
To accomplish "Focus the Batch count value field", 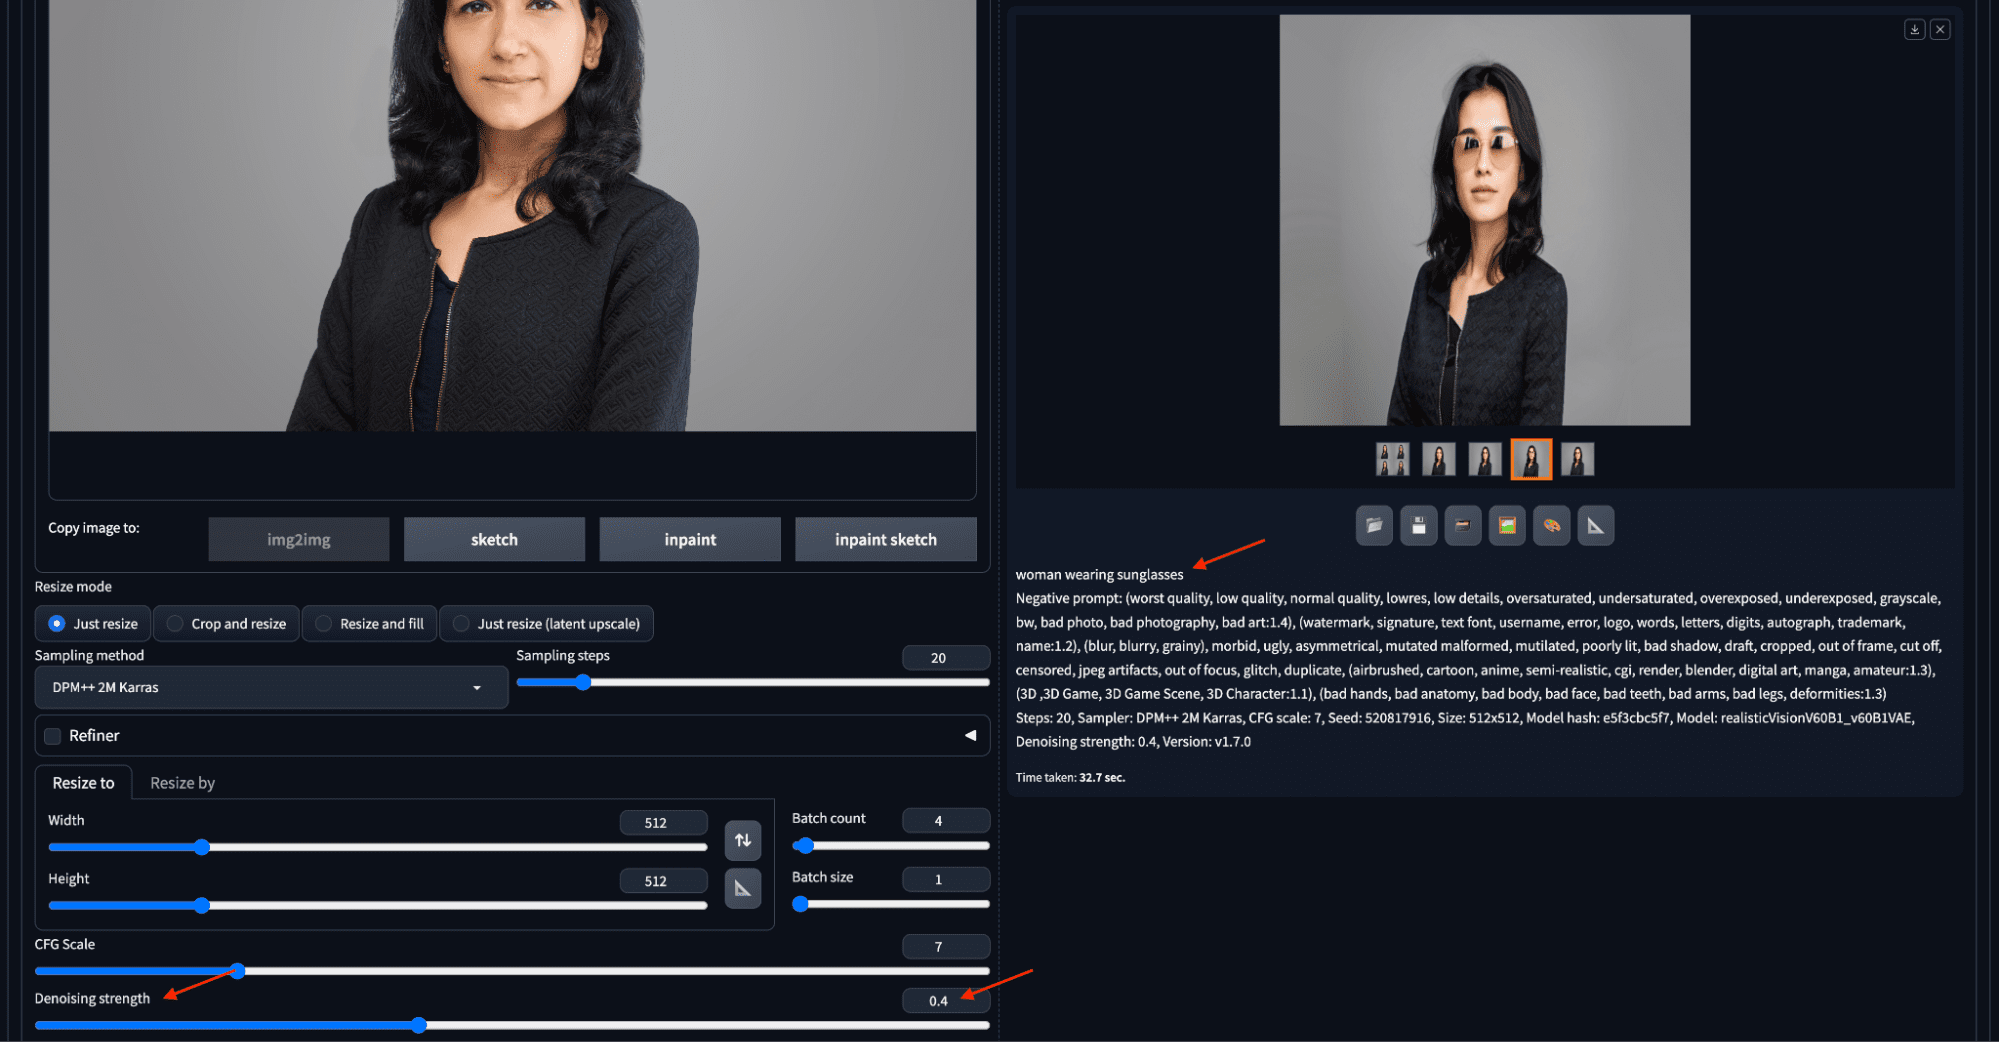I will [946, 821].
